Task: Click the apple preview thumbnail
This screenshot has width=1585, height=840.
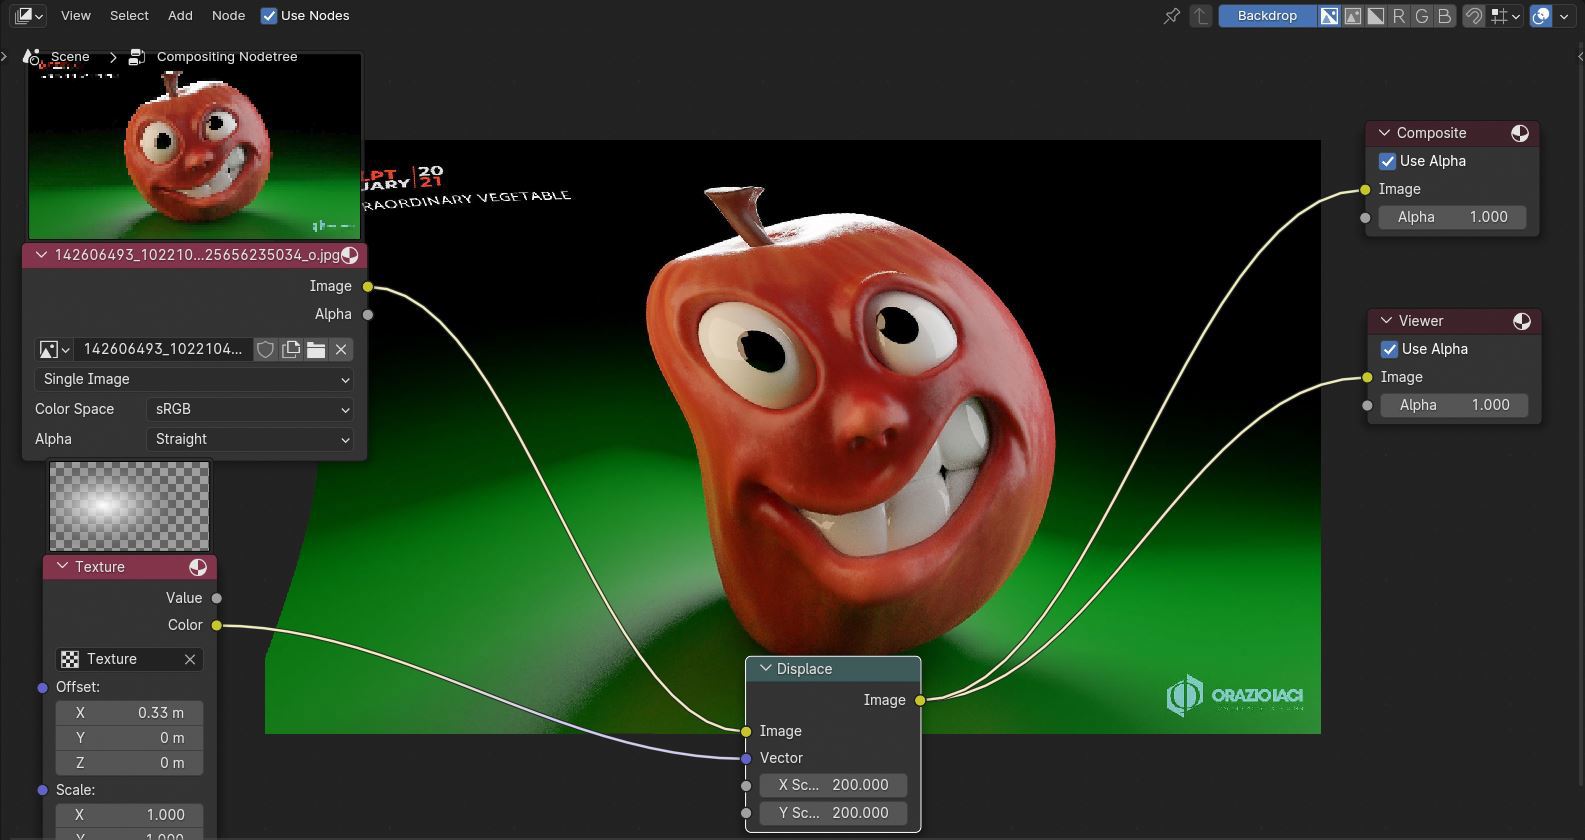Action: point(194,146)
